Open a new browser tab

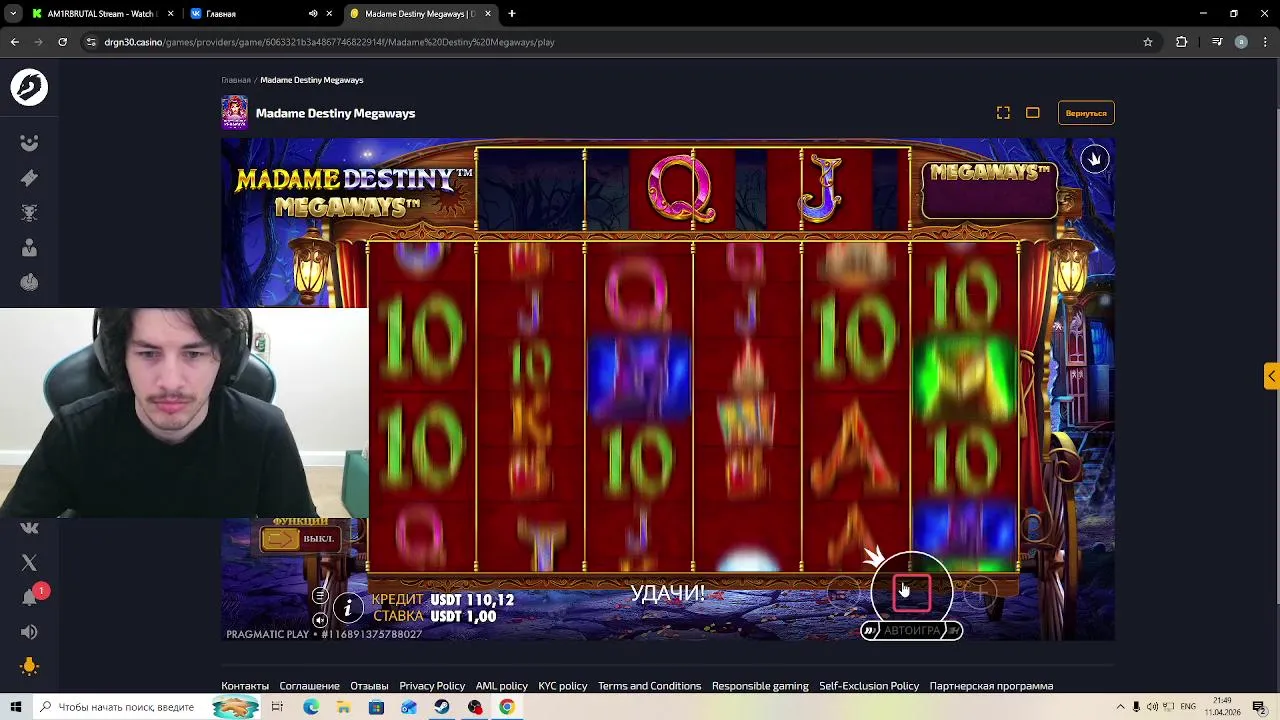point(512,14)
